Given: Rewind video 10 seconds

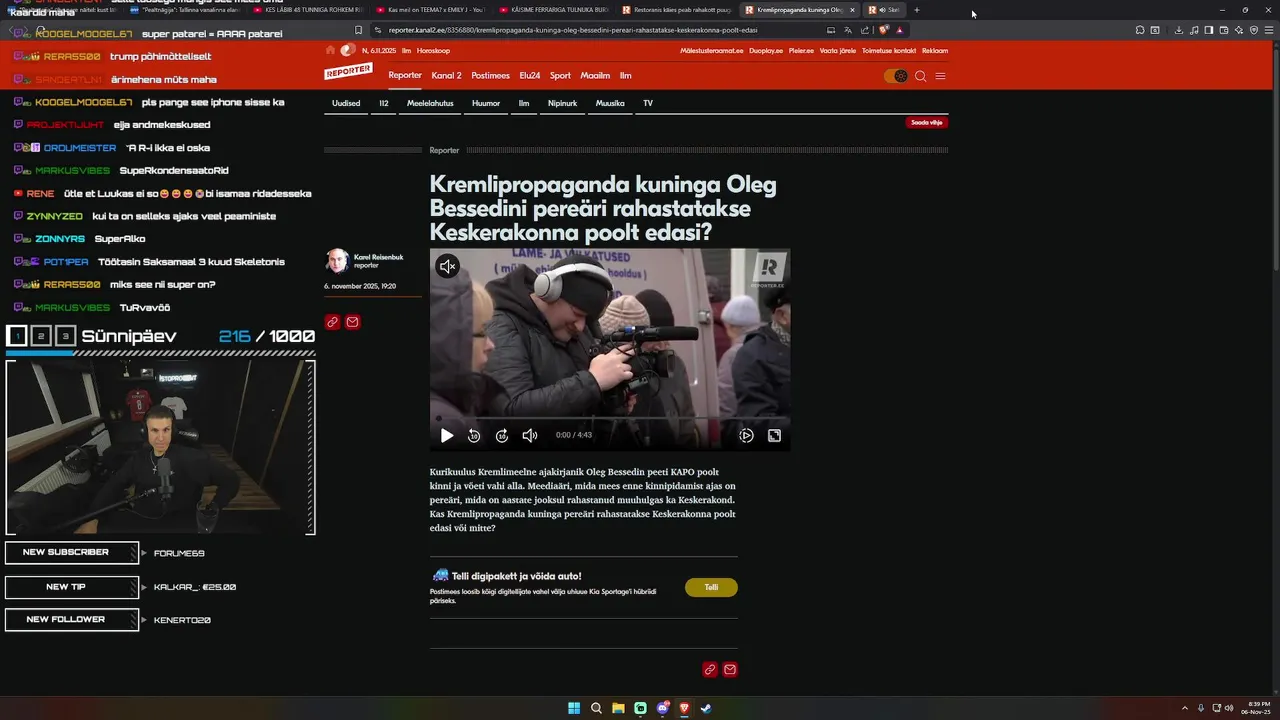Looking at the screenshot, I should (474, 435).
